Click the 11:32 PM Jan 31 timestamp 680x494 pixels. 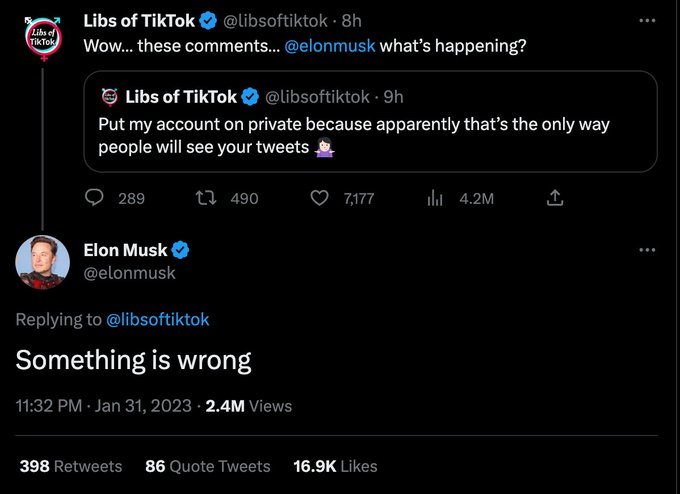[x=104, y=405]
